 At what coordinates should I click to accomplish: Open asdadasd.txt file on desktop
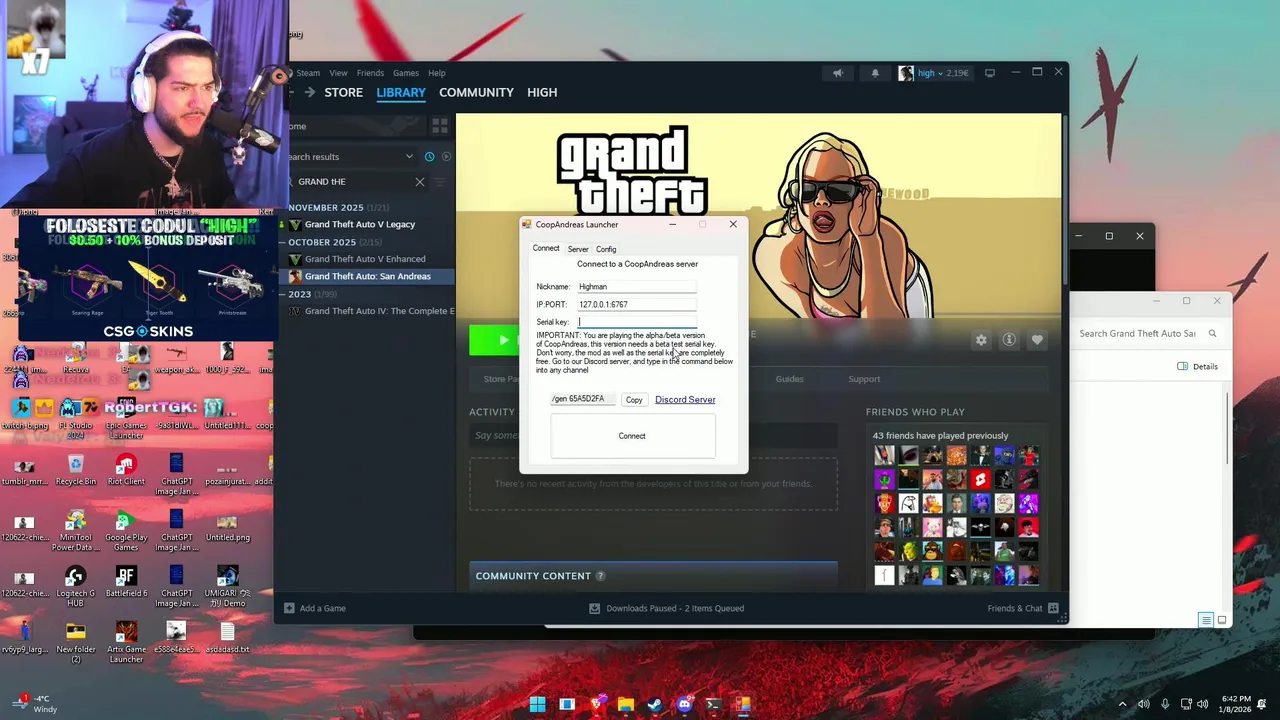point(227,638)
